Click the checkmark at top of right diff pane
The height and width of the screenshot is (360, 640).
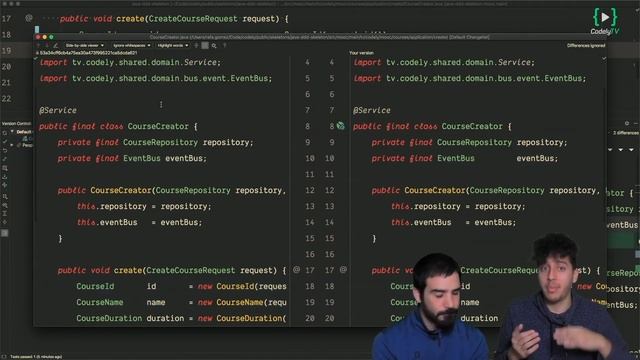point(604,59)
